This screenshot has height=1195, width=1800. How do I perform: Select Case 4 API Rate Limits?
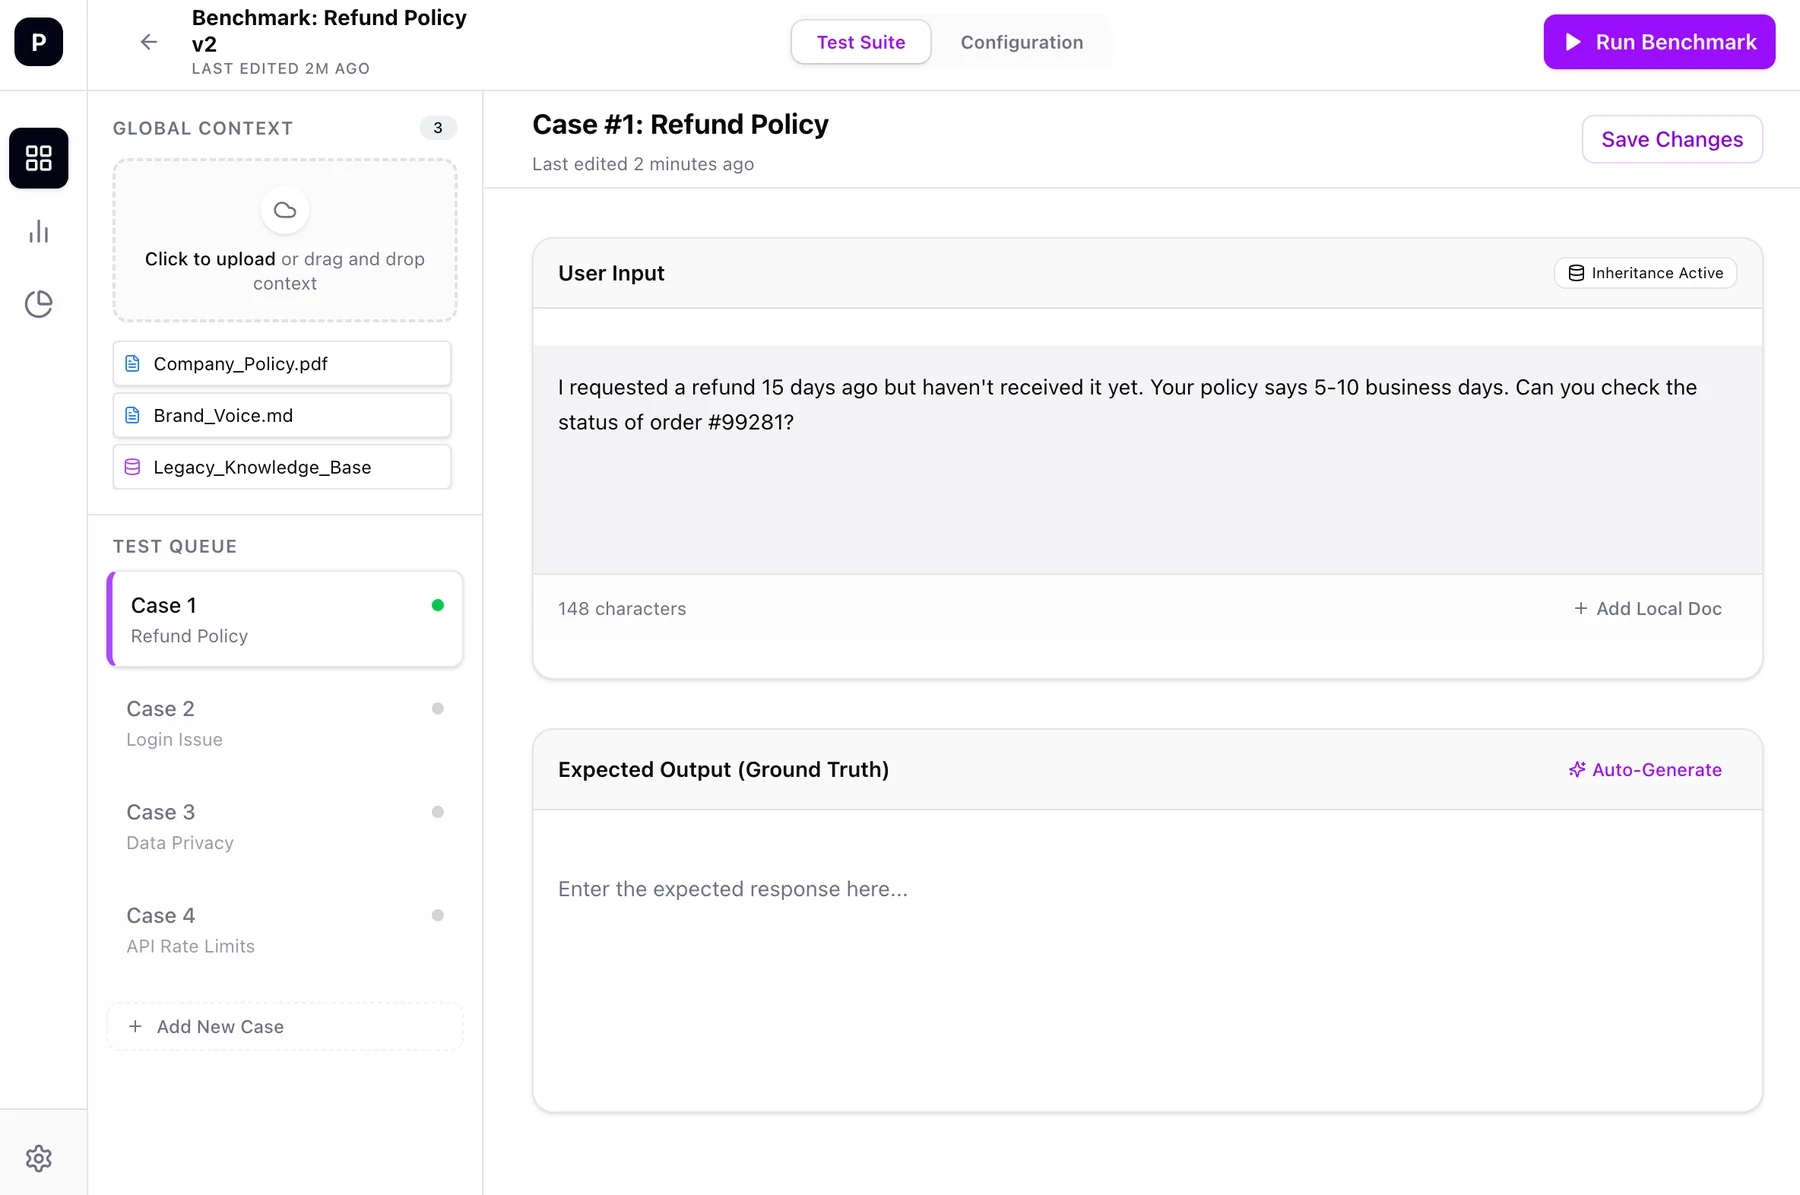pyautogui.click(x=285, y=930)
